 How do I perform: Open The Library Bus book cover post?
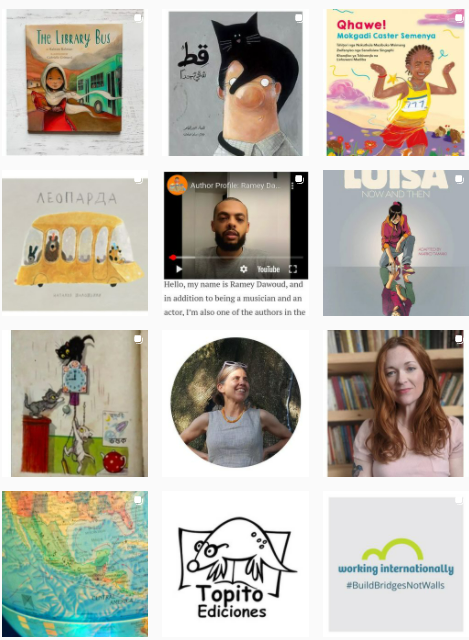tap(75, 82)
